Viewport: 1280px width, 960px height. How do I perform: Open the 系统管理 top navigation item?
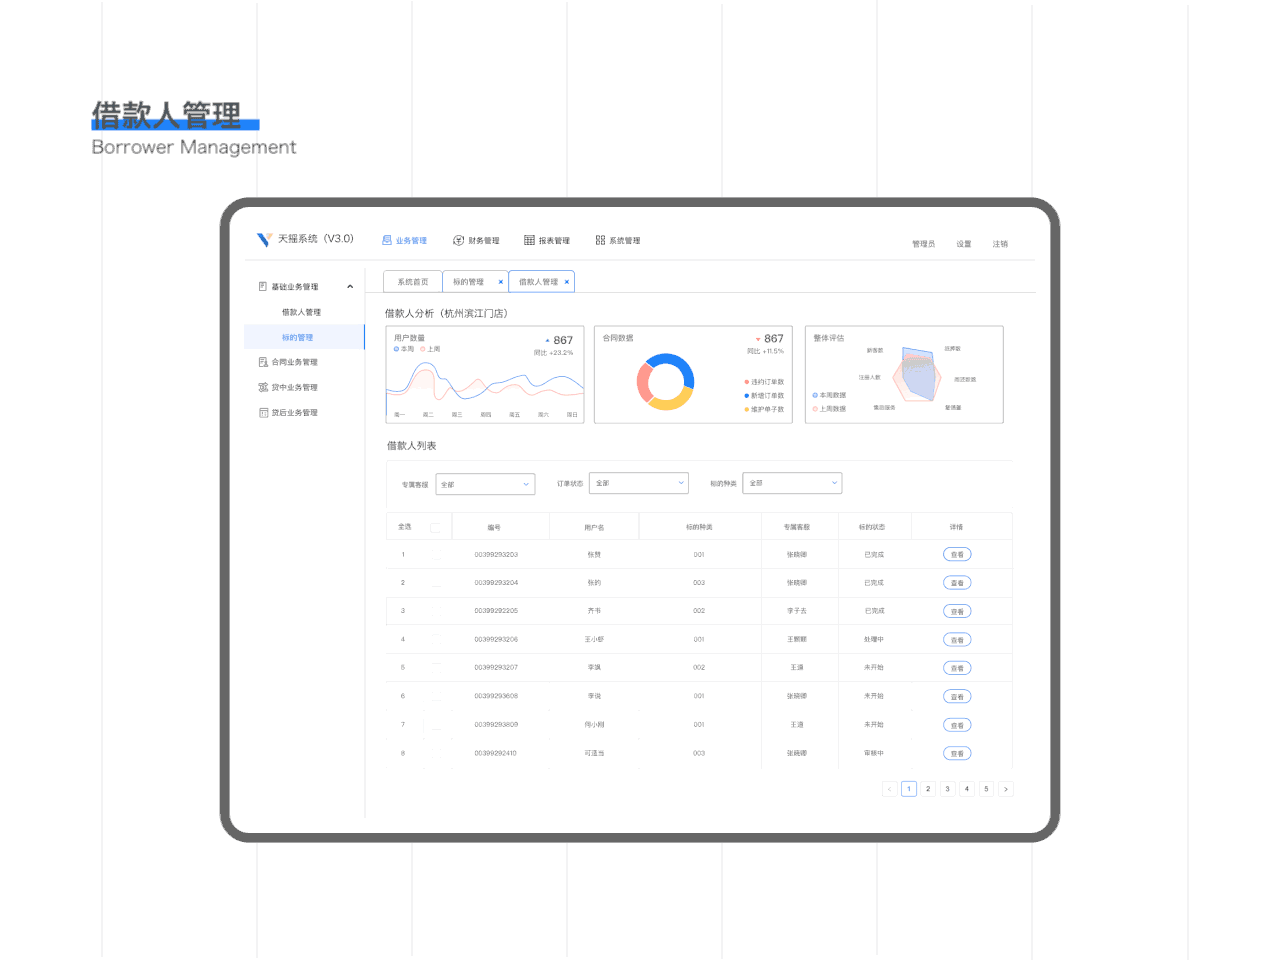(618, 240)
